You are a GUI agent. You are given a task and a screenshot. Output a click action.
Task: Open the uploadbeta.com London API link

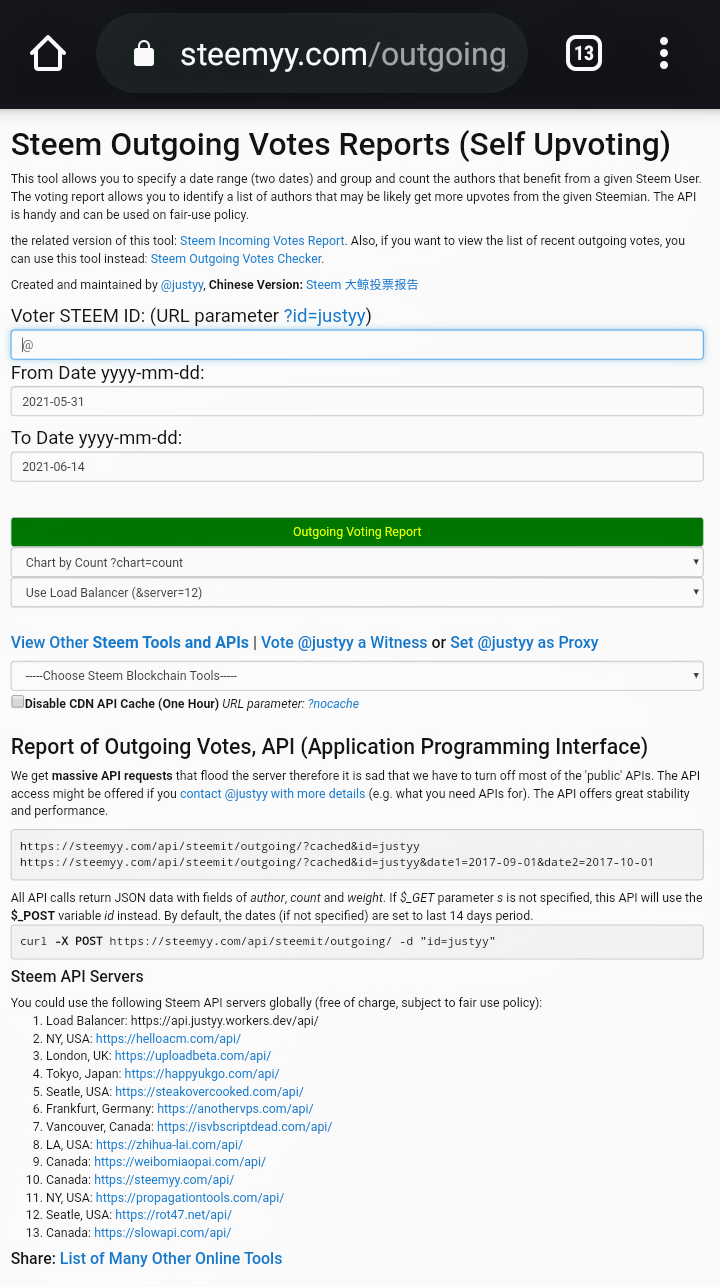[x=193, y=1056]
